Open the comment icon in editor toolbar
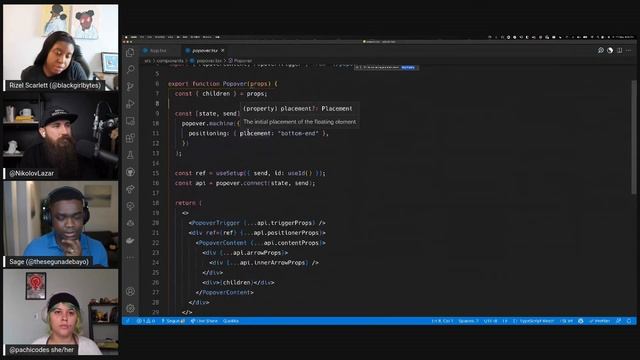Screen dimensions: 640x360 coord(600,51)
